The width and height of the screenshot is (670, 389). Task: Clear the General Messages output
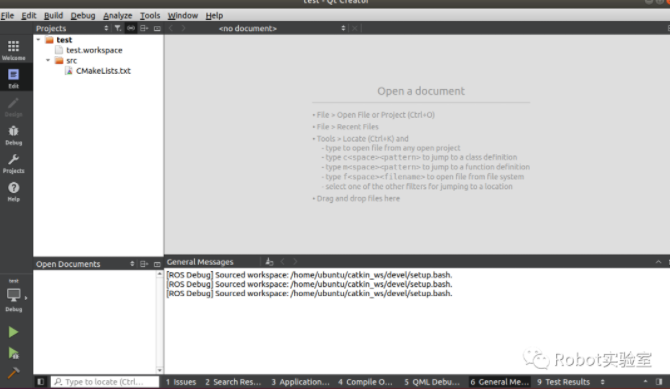269,262
